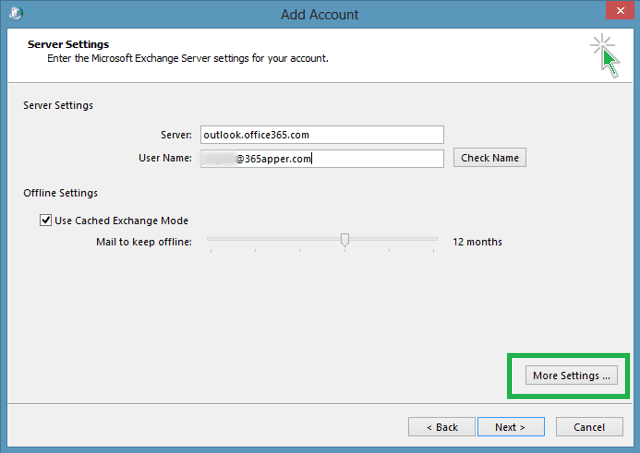This screenshot has width=640, height=453.
Task: Click the 'Offline Settings' section label
Action: pyautogui.click(x=60, y=193)
